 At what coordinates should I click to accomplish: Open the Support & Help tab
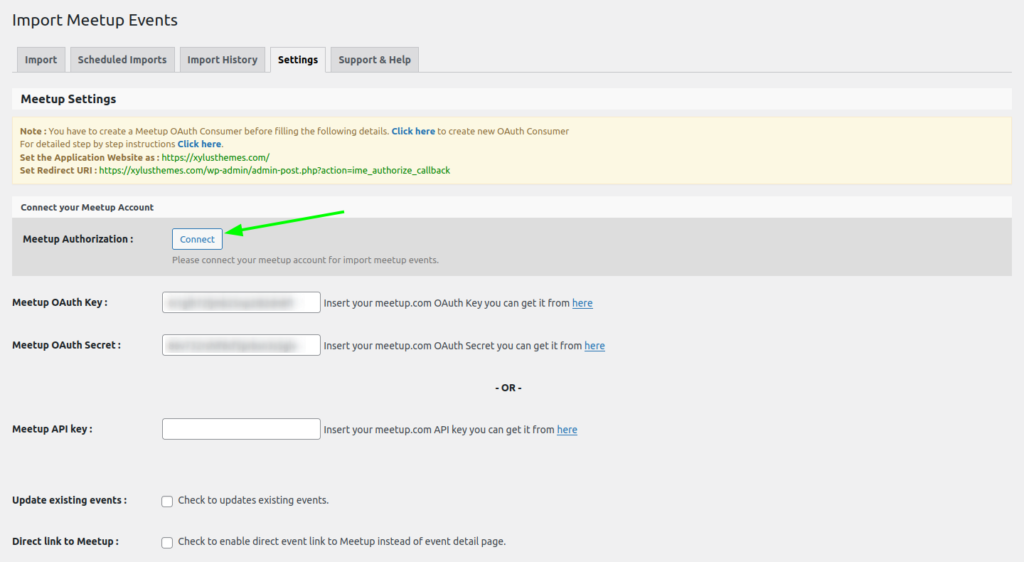[374, 60]
